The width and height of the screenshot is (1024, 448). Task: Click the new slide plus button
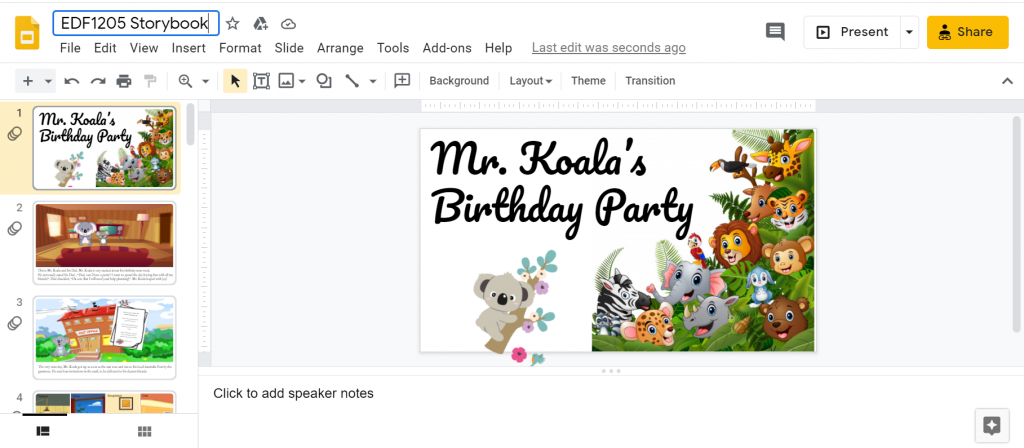(x=27, y=81)
